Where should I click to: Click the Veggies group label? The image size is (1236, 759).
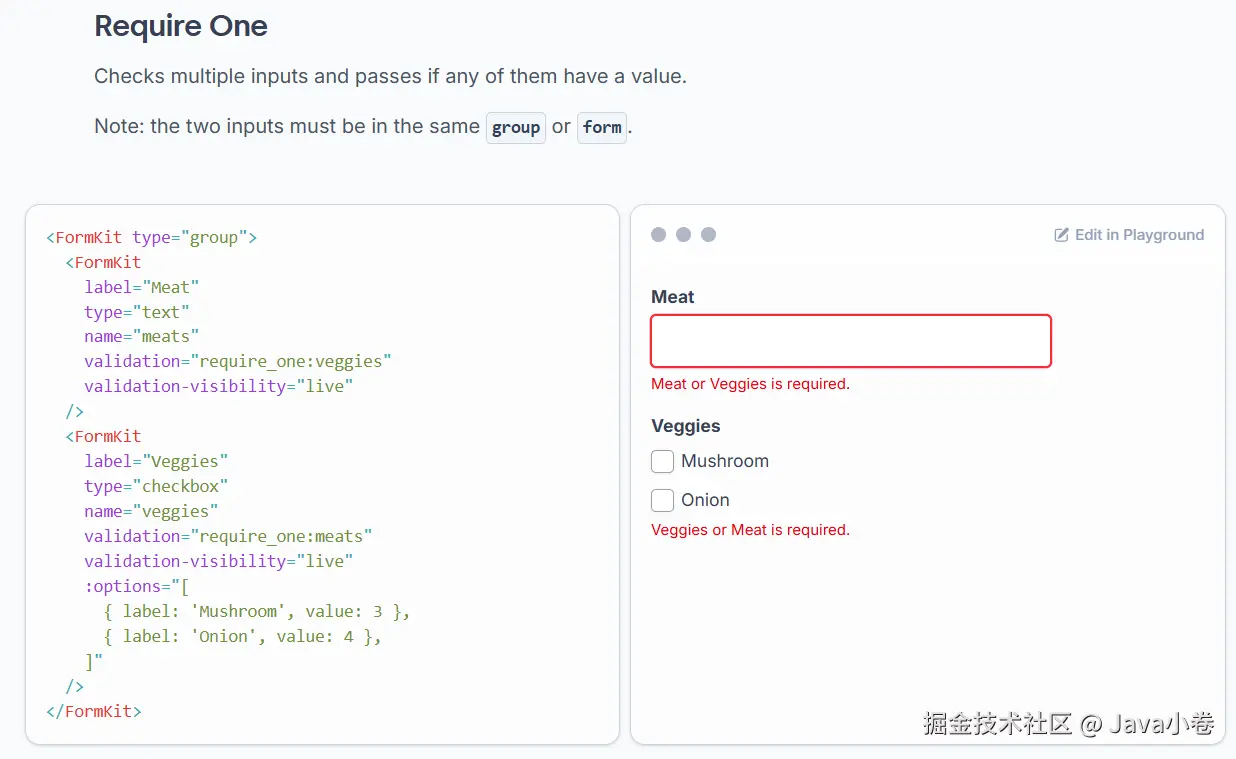tap(686, 426)
